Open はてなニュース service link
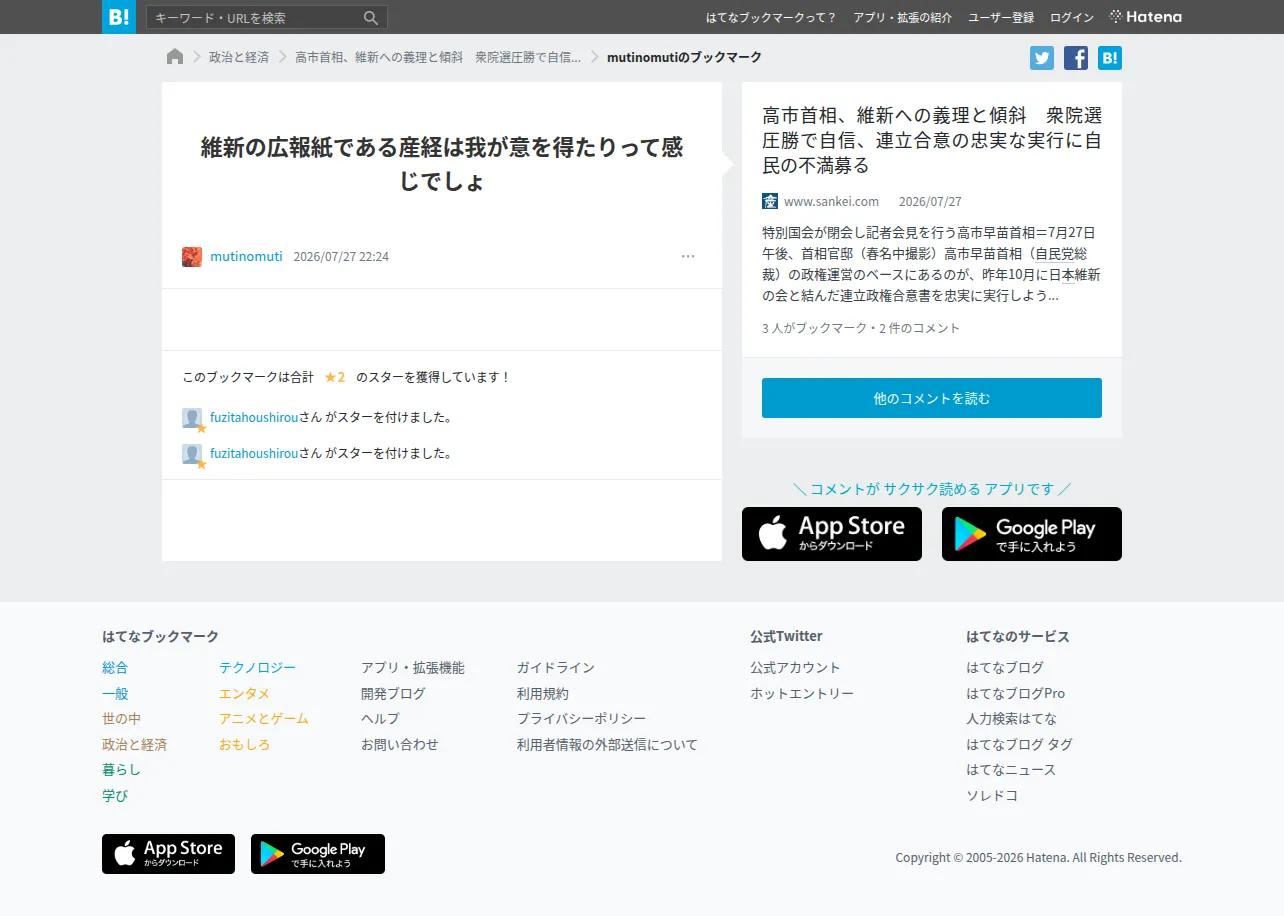 (1011, 770)
